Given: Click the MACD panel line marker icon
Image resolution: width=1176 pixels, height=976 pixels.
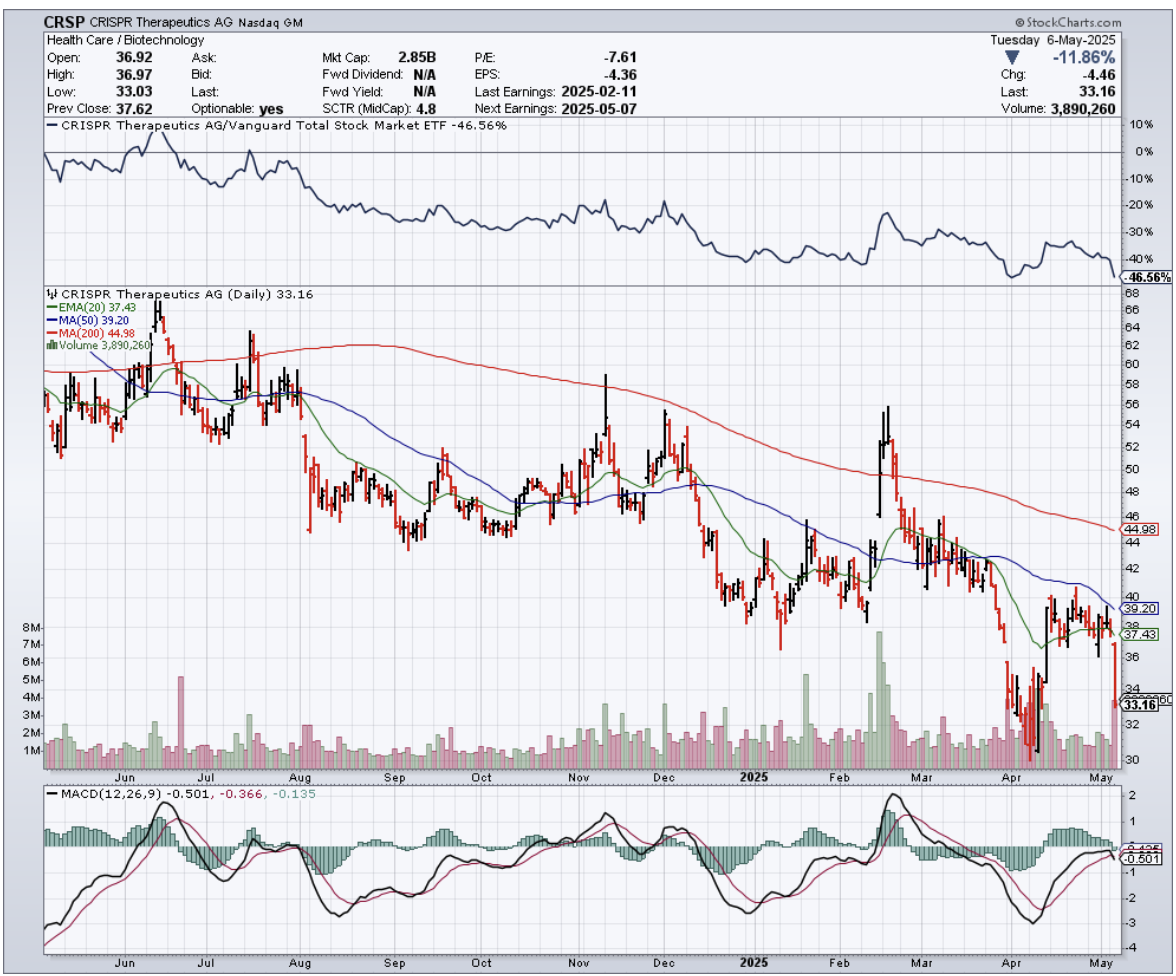Looking at the screenshot, I should pyautogui.click(x=49, y=793).
